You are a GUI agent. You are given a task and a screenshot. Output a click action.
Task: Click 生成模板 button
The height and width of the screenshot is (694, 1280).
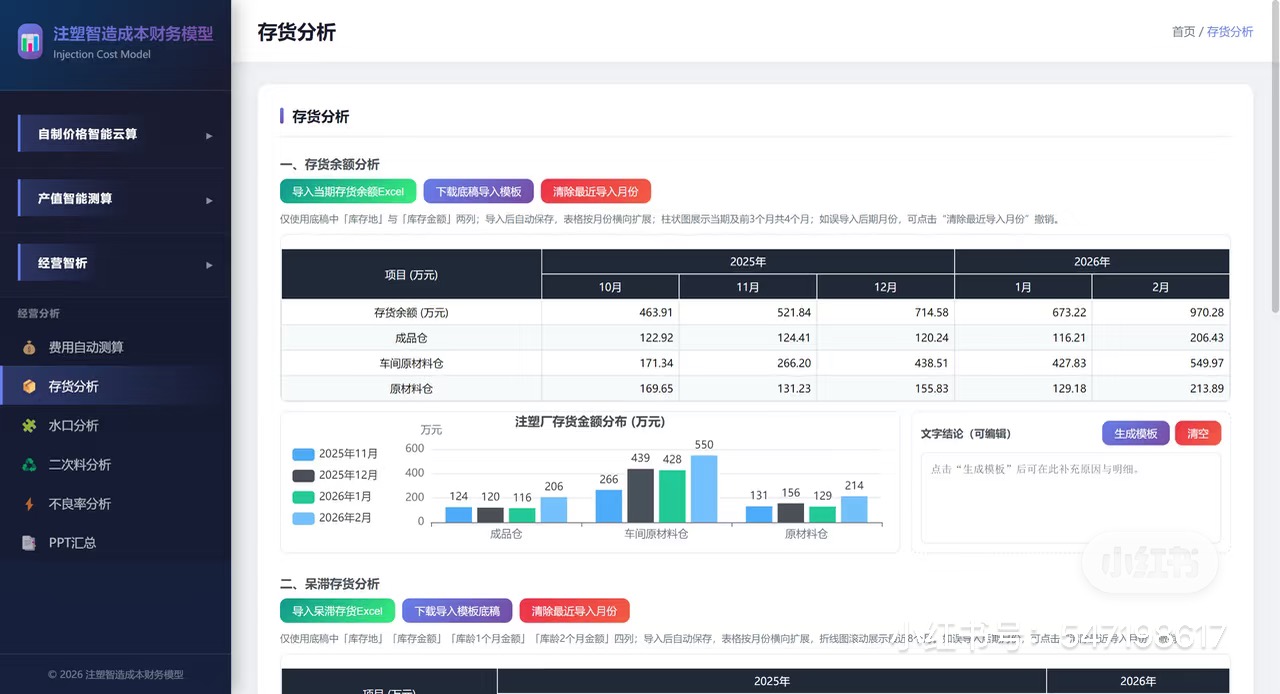tap(1135, 433)
